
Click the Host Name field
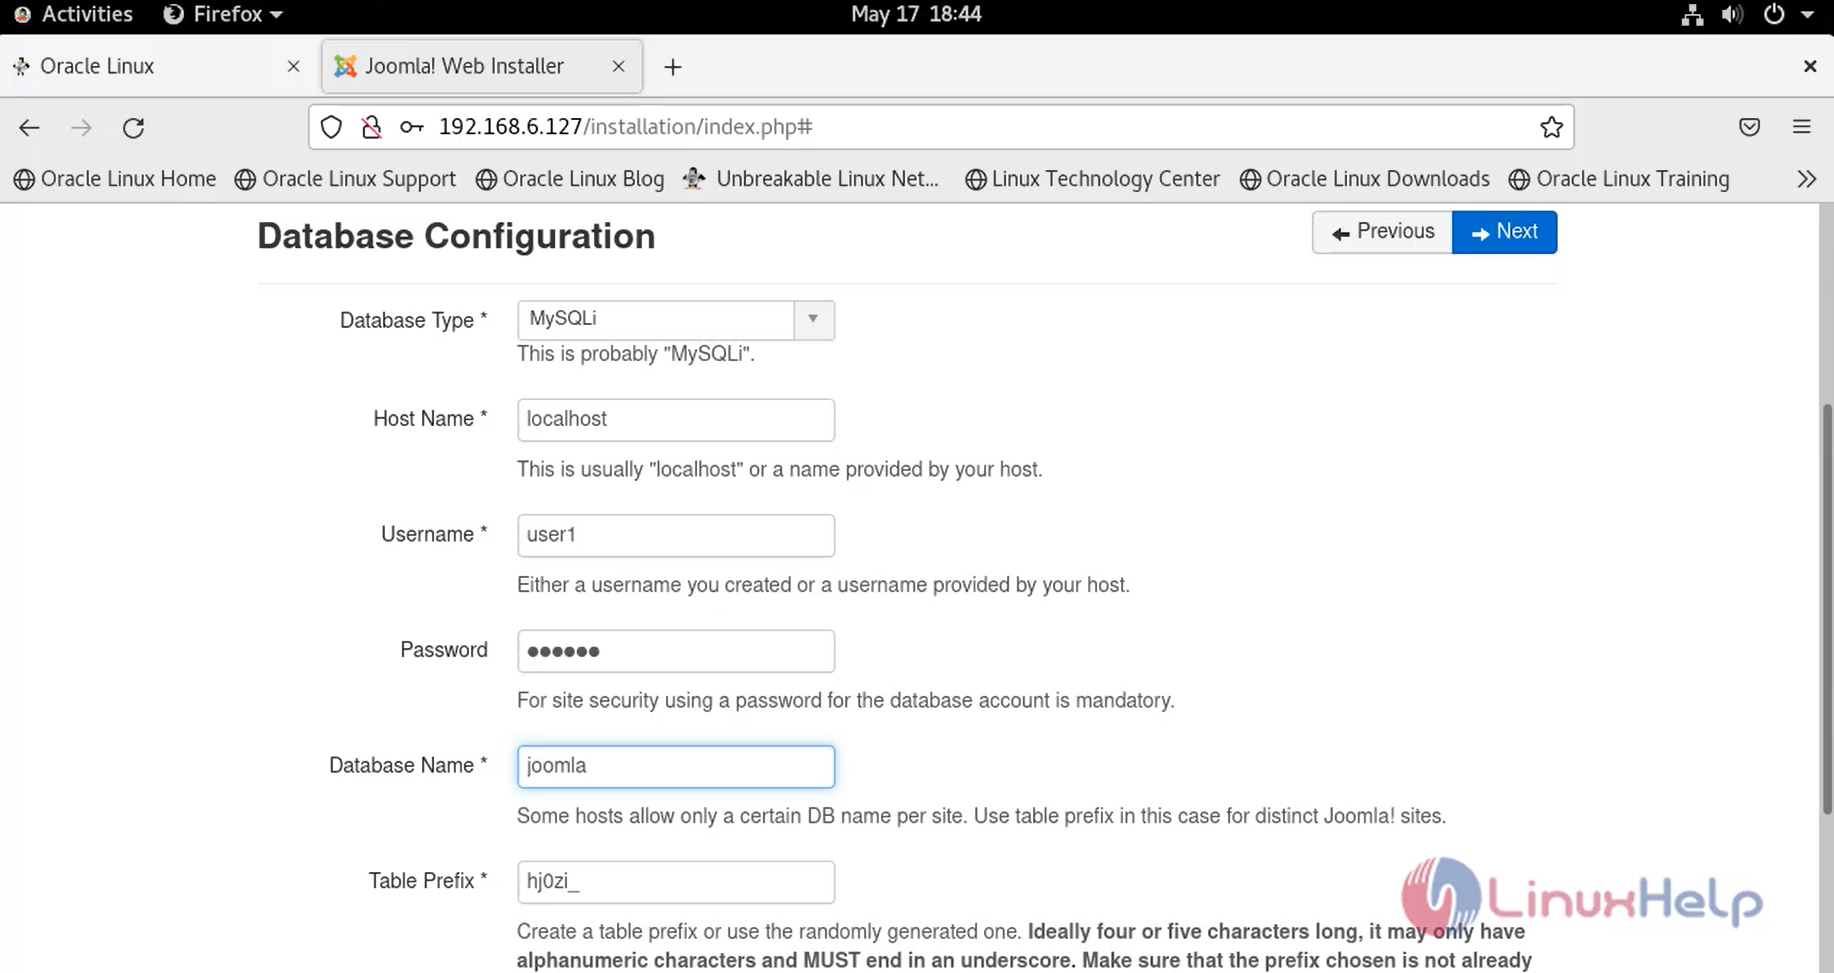click(676, 420)
